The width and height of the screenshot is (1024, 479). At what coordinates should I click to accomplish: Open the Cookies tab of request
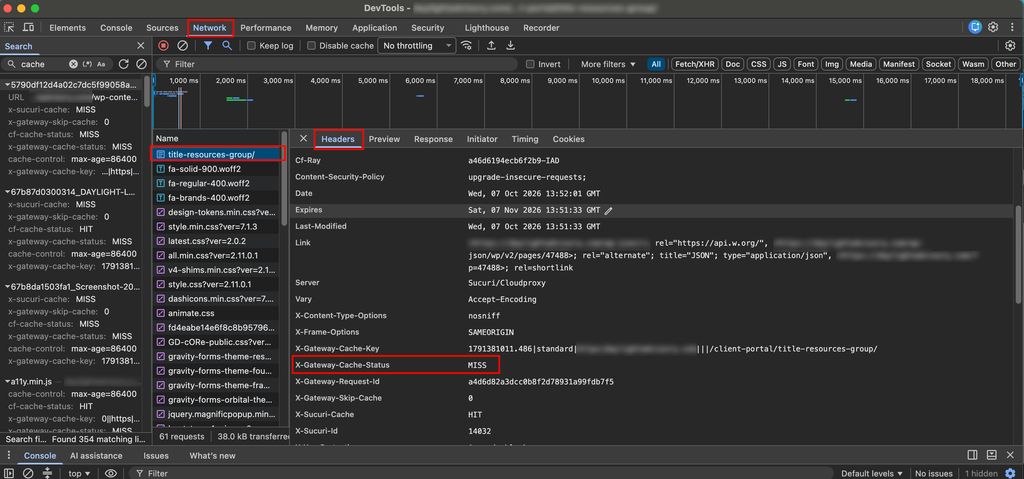pyautogui.click(x=568, y=139)
